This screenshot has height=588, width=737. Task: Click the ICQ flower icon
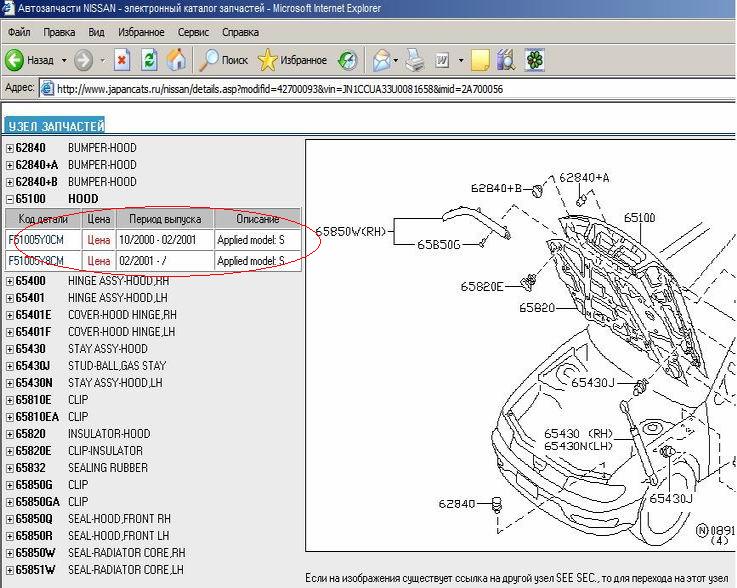tap(535, 60)
